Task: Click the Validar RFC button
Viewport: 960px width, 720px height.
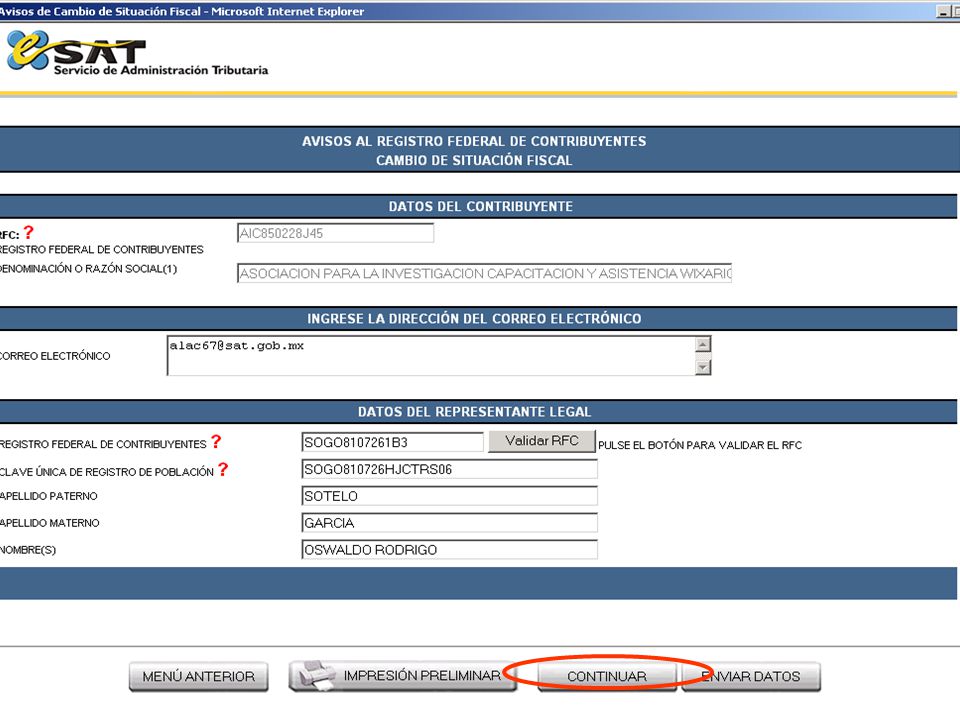Action: [542, 441]
